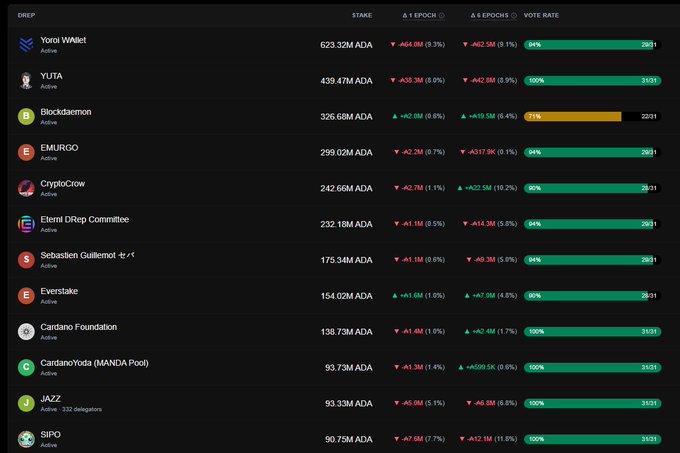Click Cardano Foundation's 31/31 vote count

(649, 332)
